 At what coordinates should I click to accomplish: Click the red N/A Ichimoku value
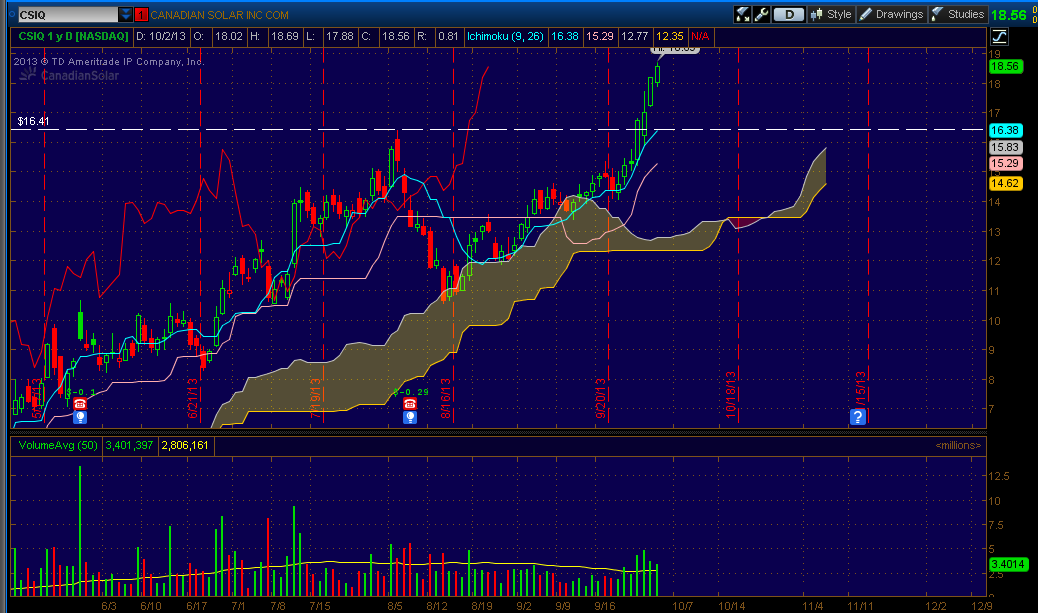700,36
